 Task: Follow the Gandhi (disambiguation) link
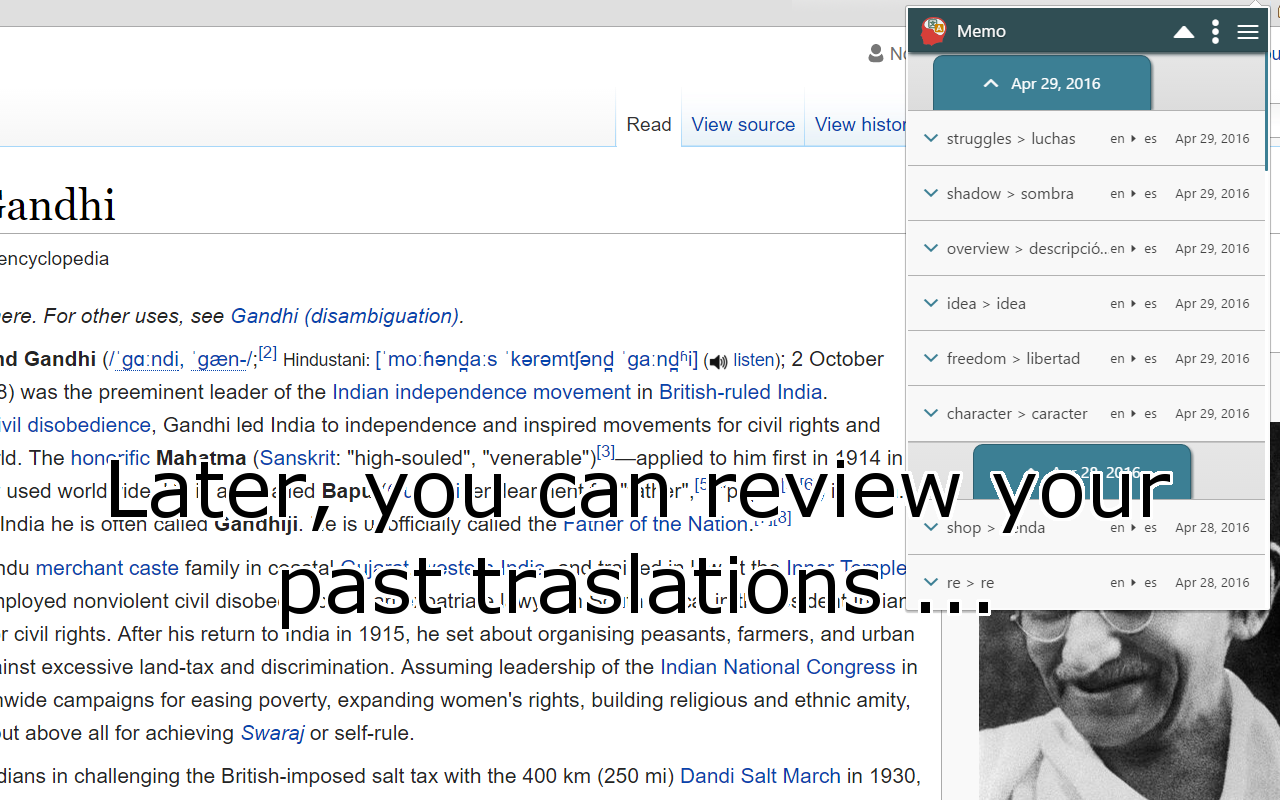pos(344,316)
